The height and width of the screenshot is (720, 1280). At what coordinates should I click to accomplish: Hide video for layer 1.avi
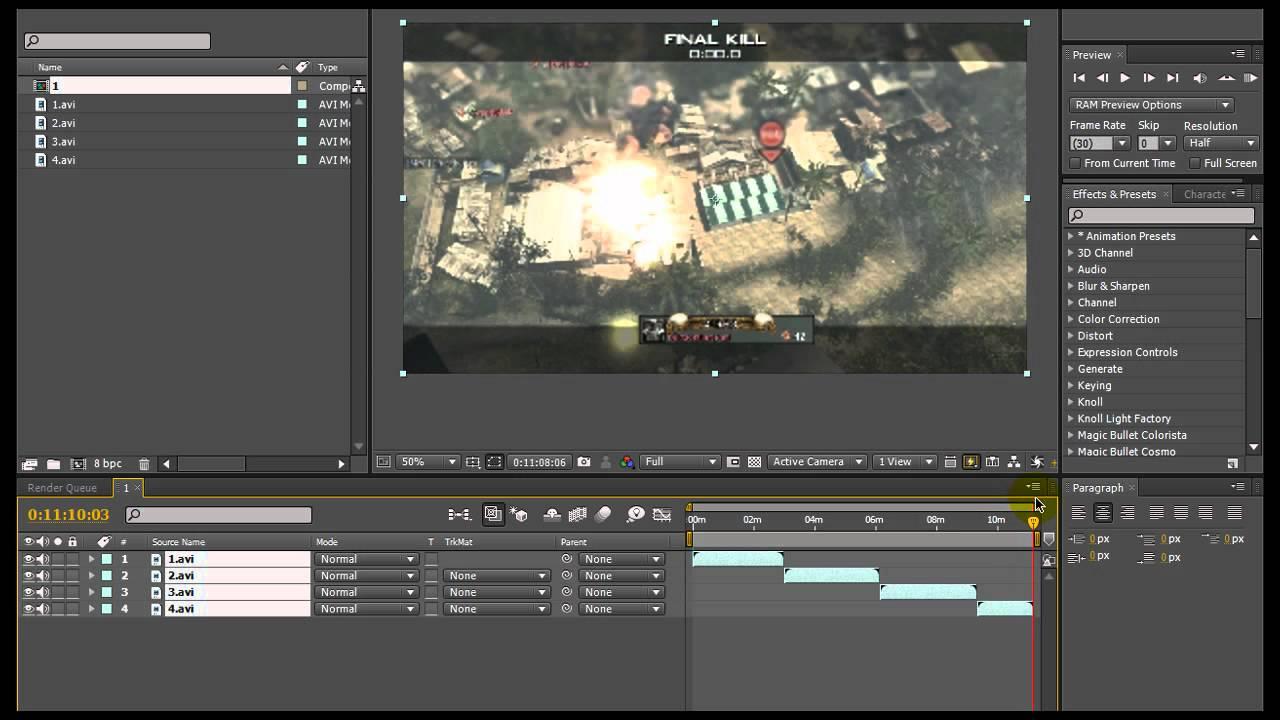pos(29,559)
